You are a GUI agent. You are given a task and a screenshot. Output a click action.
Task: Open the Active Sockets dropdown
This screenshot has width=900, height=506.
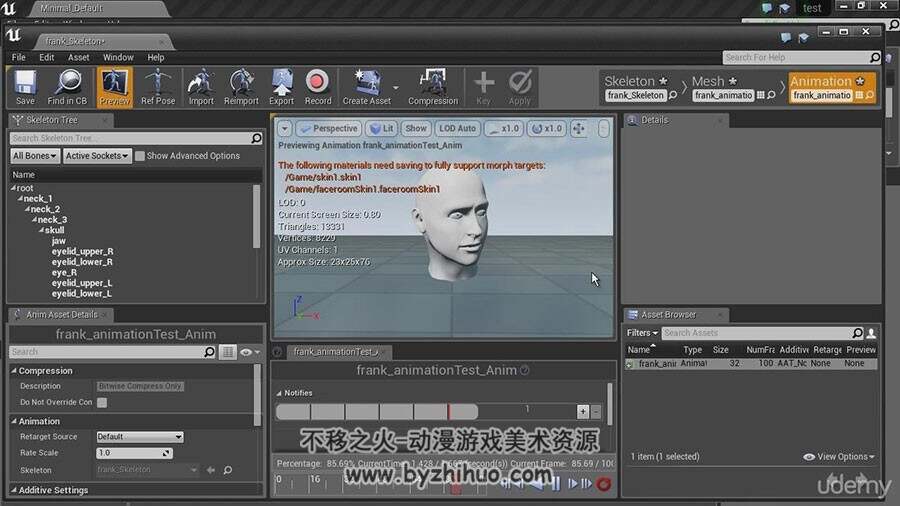97,156
